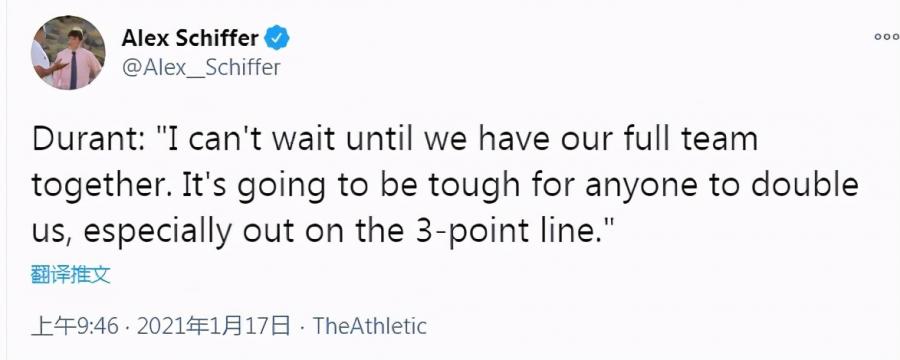Open Alex Schiffer's round profile avatar
This screenshot has width=900, height=360.
(68, 52)
